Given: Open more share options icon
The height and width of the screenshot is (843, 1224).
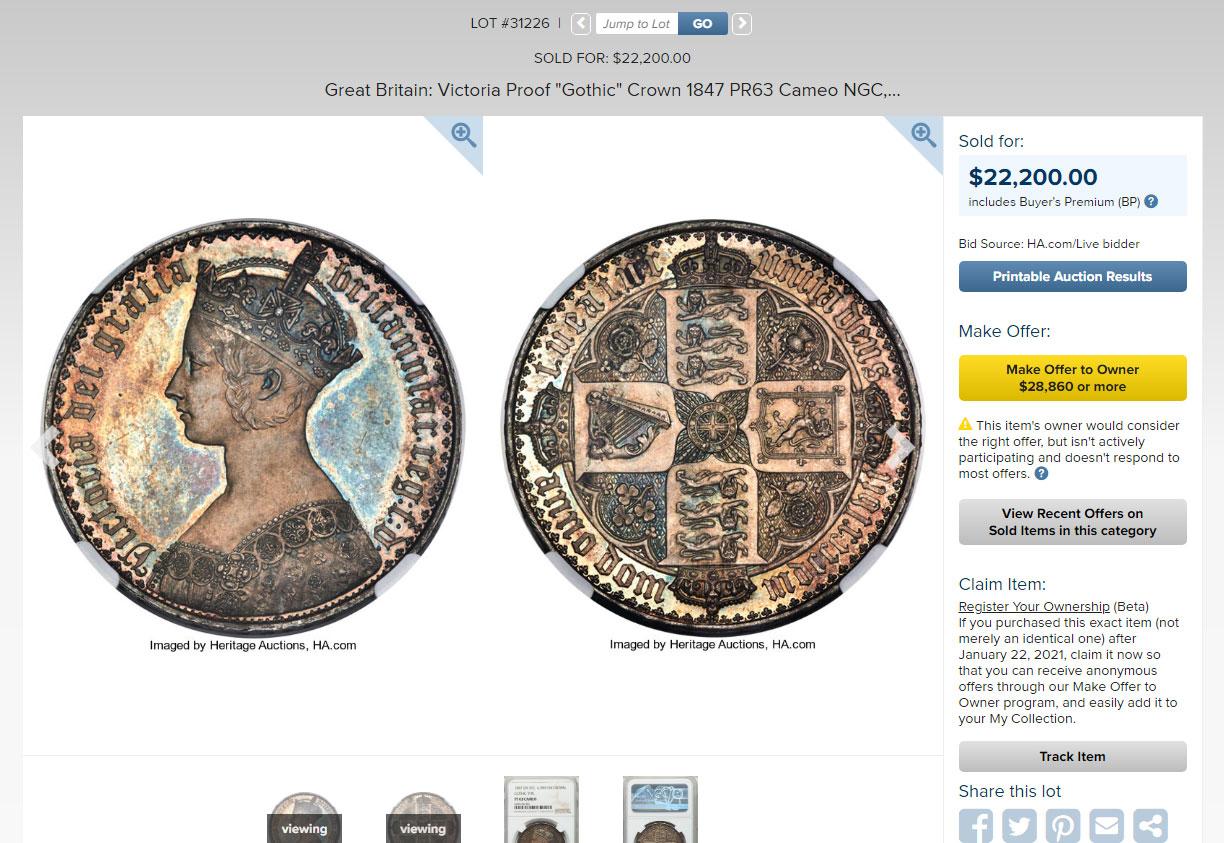Looking at the screenshot, I should tap(1150, 826).
